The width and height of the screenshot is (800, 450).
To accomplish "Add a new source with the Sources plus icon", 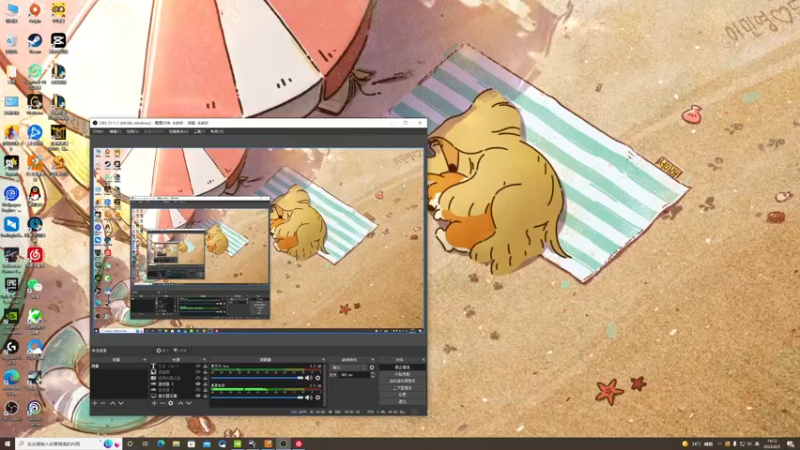I will click(154, 403).
